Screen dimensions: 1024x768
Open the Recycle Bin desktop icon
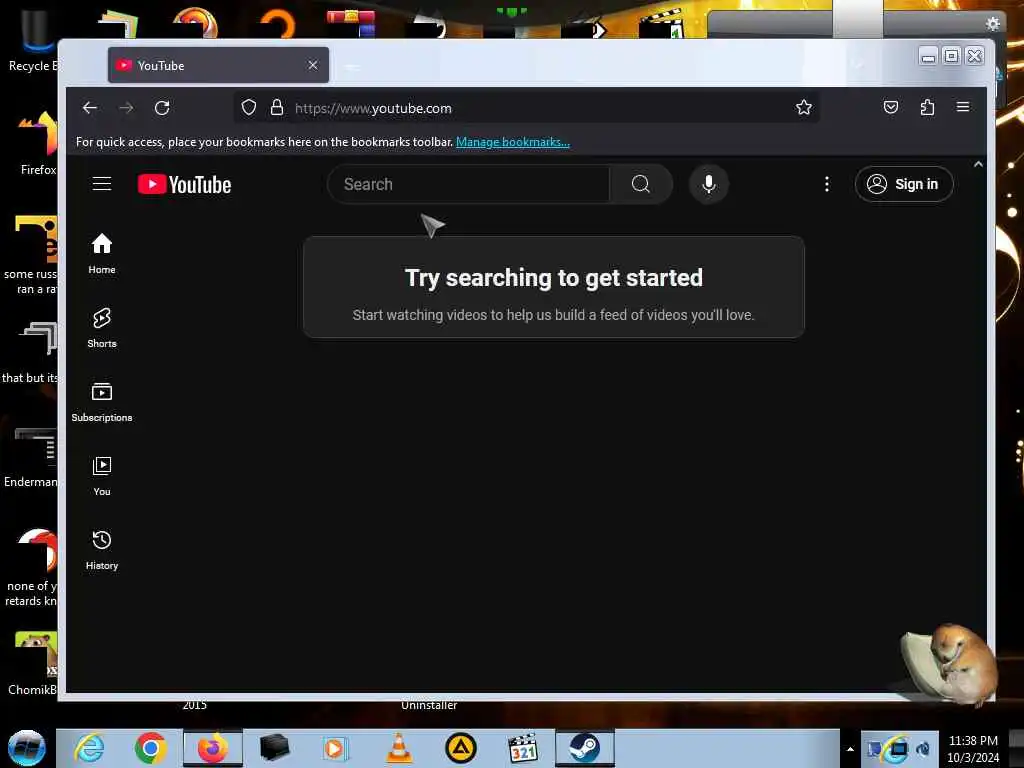pyautogui.click(x=32, y=40)
